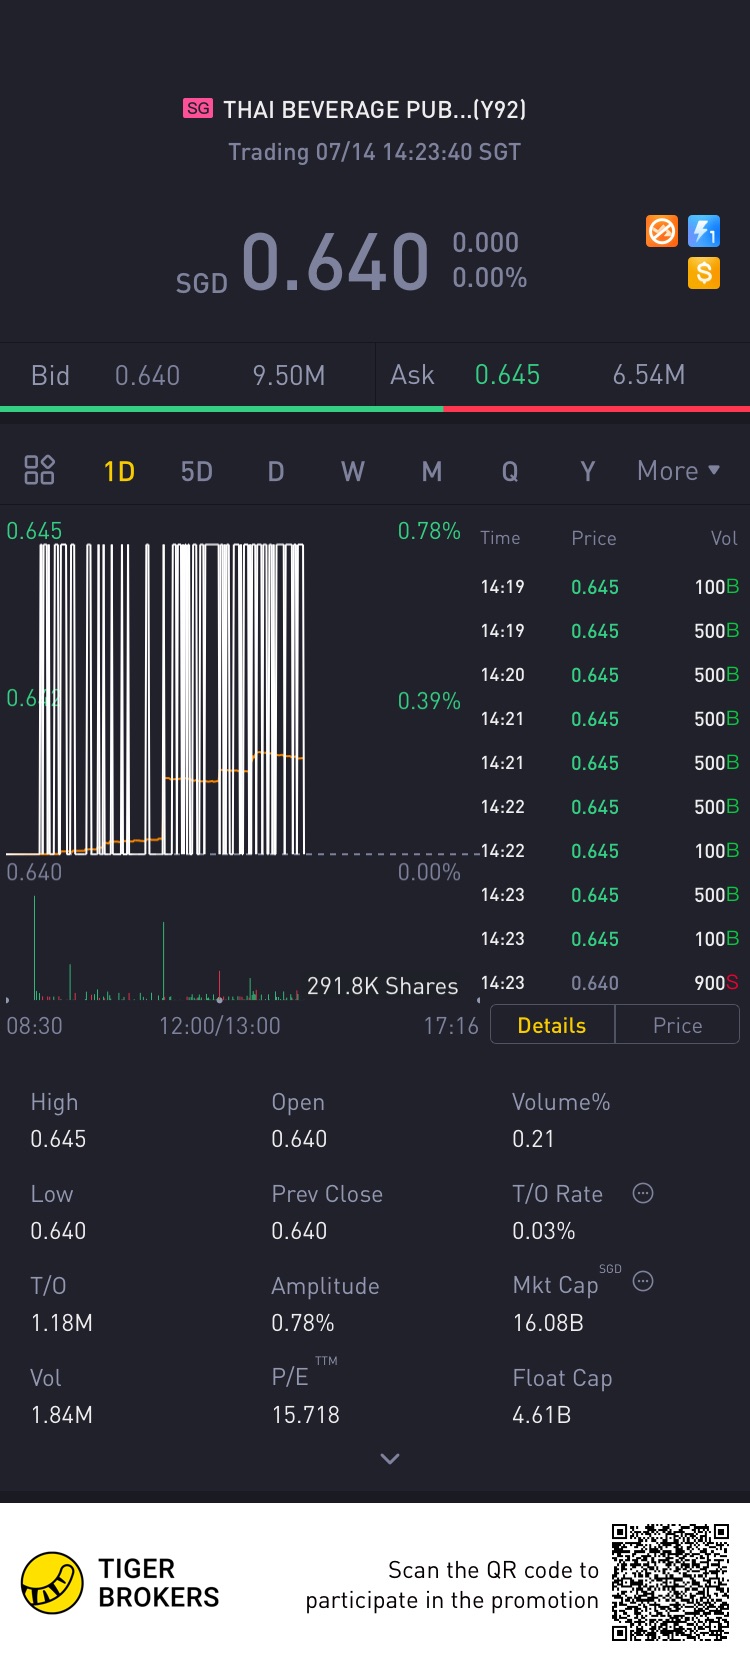Tap the Ask price 0.645

[507, 375]
